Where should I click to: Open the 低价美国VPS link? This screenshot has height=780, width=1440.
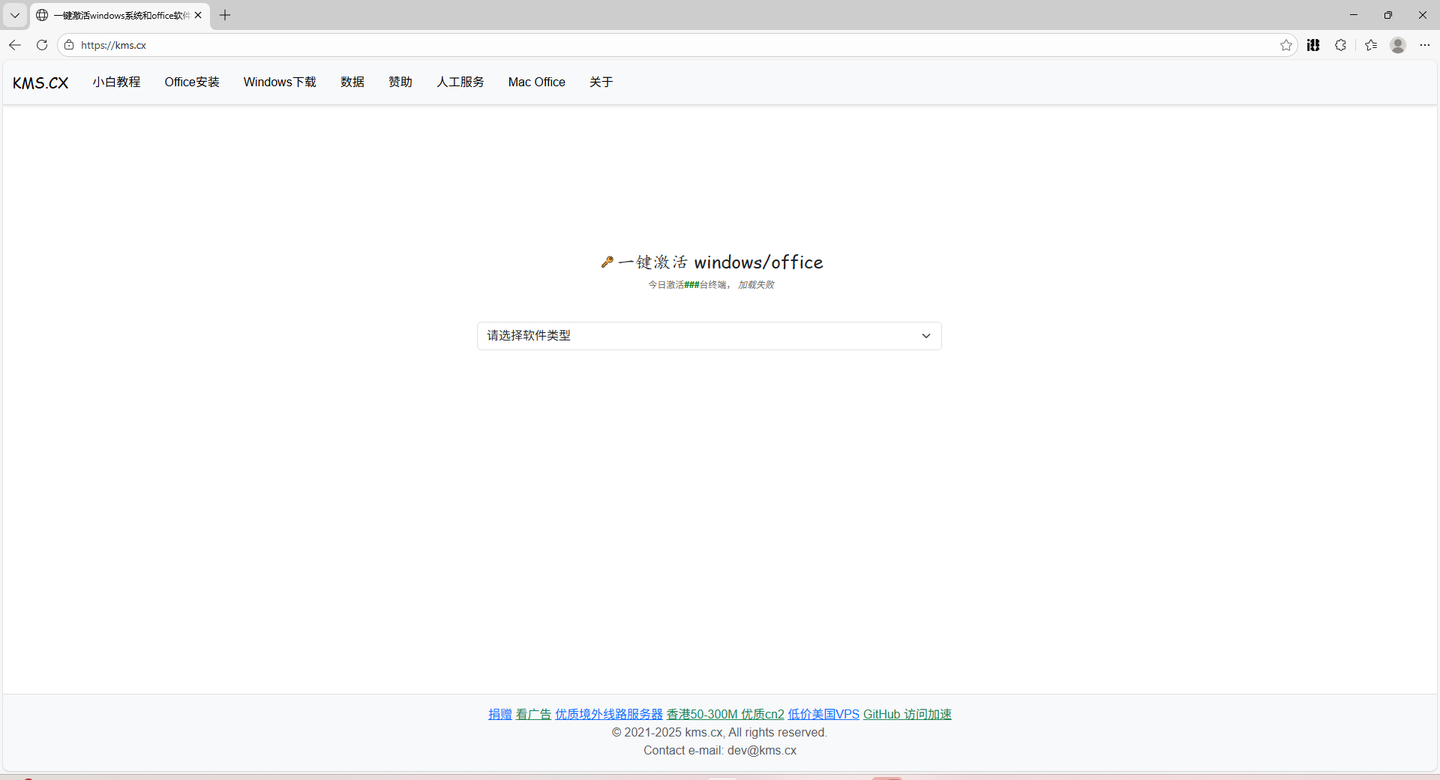pyautogui.click(x=824, y=714)
